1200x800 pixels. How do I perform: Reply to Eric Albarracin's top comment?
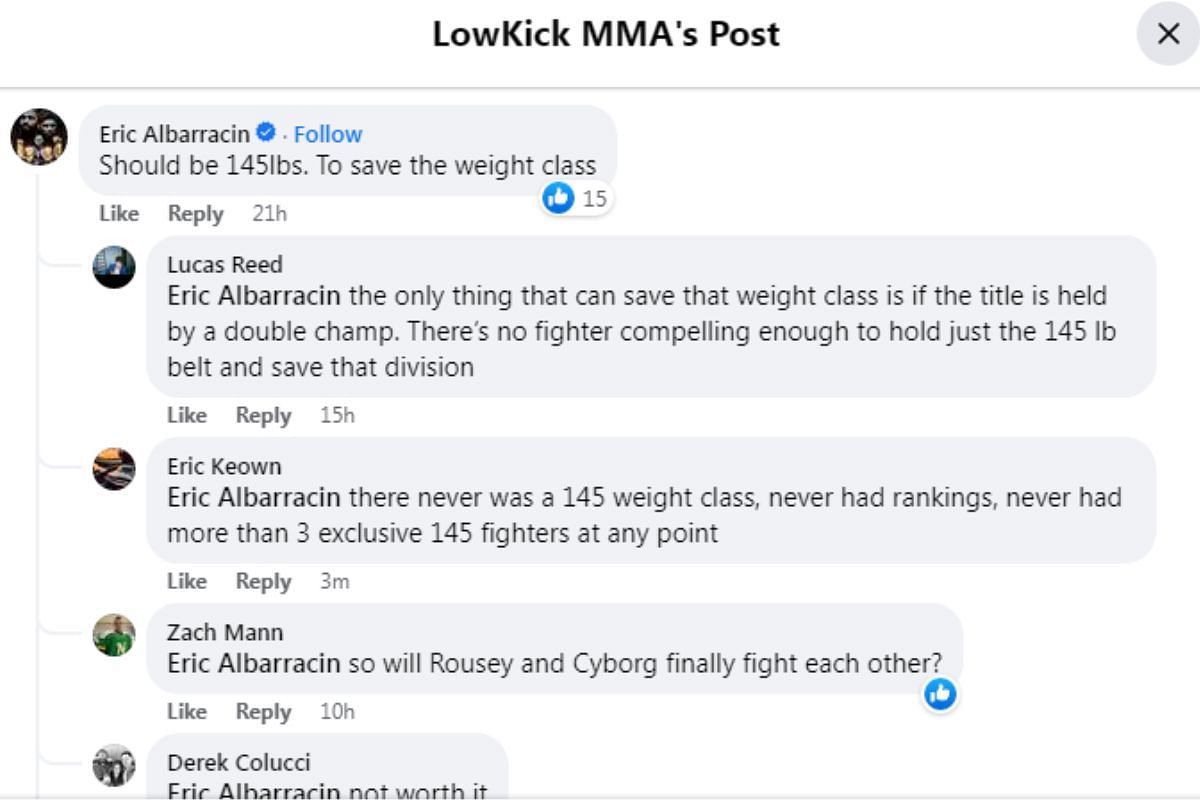[195, 213]
